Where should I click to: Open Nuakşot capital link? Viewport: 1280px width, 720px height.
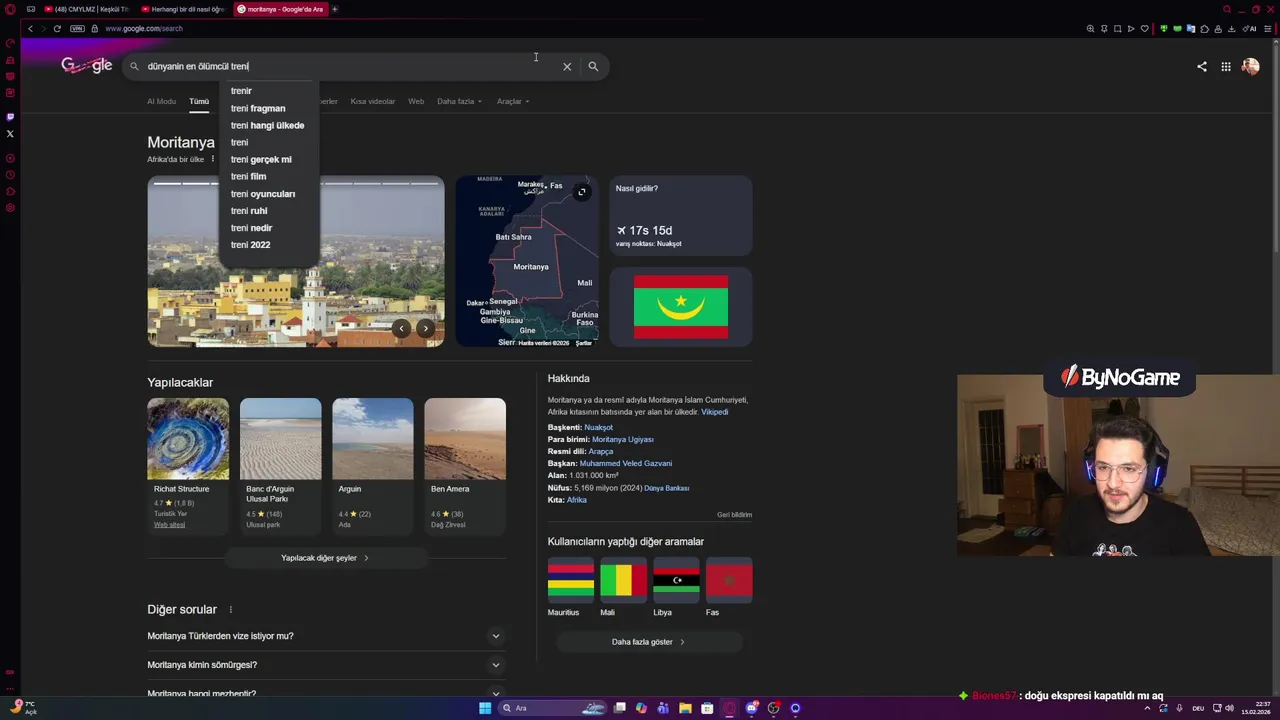[x=598, y=427]
